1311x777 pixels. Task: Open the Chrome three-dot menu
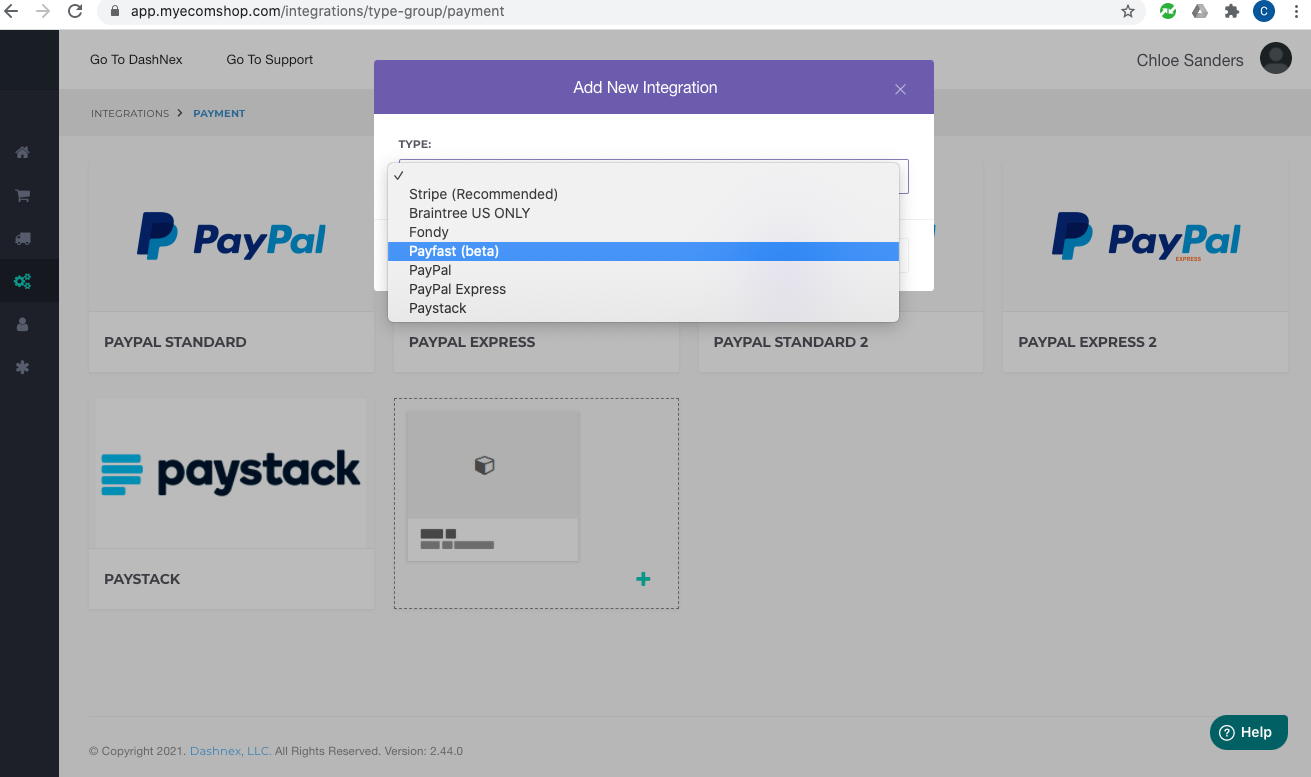point(1296,12)
